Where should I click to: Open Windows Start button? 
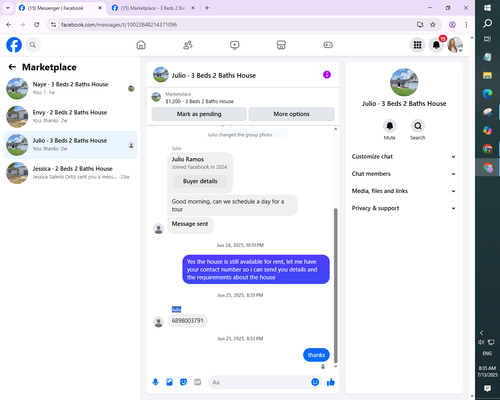(487, 8)
